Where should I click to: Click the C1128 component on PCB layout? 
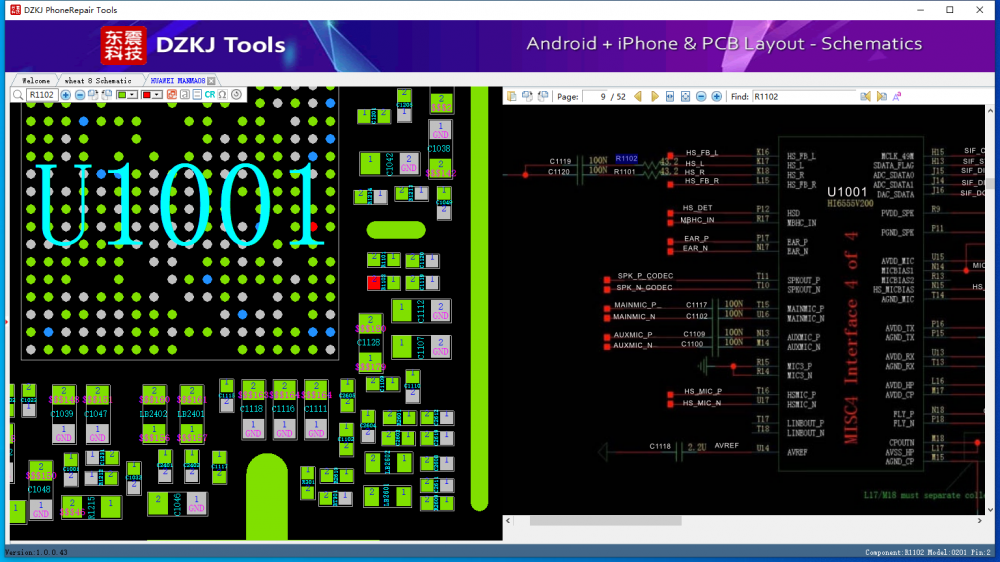click(x=370, y=343)
